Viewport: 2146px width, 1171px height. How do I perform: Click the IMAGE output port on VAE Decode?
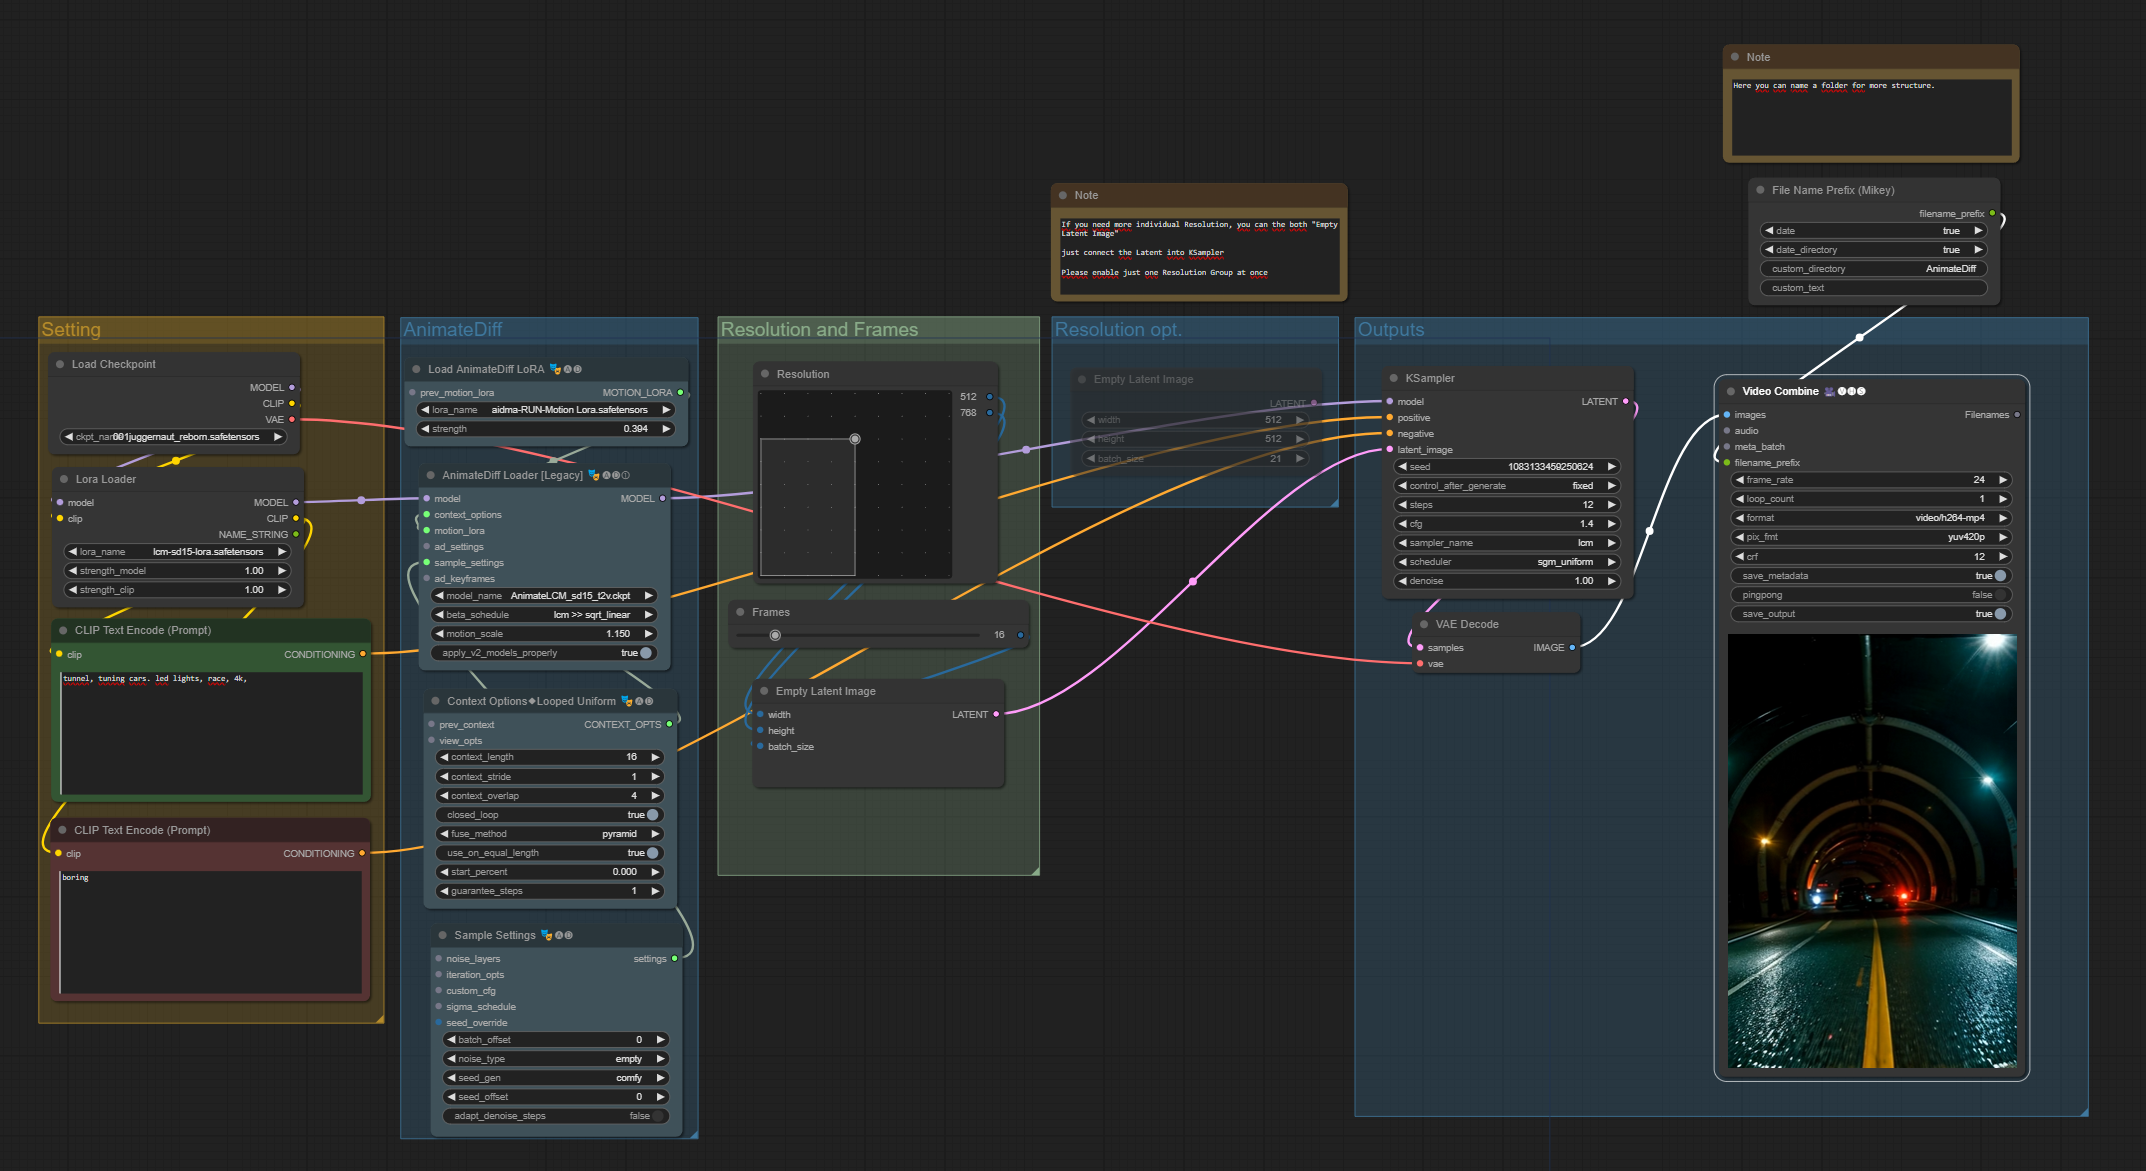(x=1572, y=647)
